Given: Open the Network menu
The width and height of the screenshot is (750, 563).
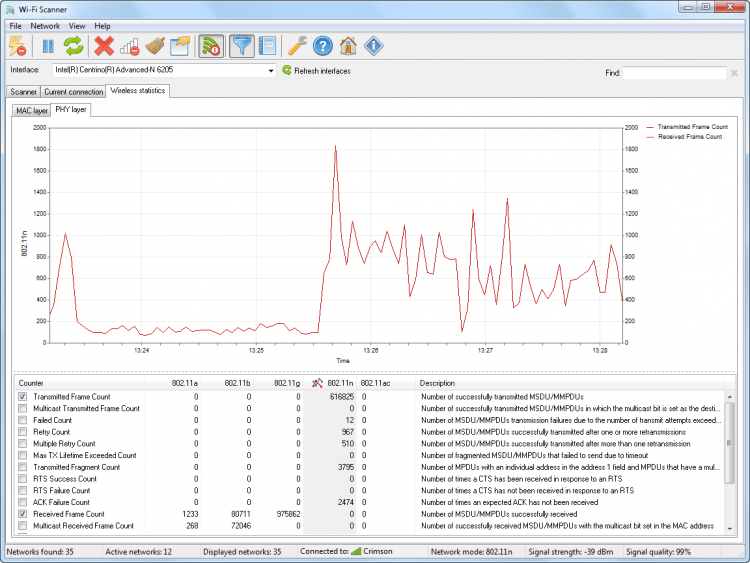Looking at the screenshot, I should 45,26.
